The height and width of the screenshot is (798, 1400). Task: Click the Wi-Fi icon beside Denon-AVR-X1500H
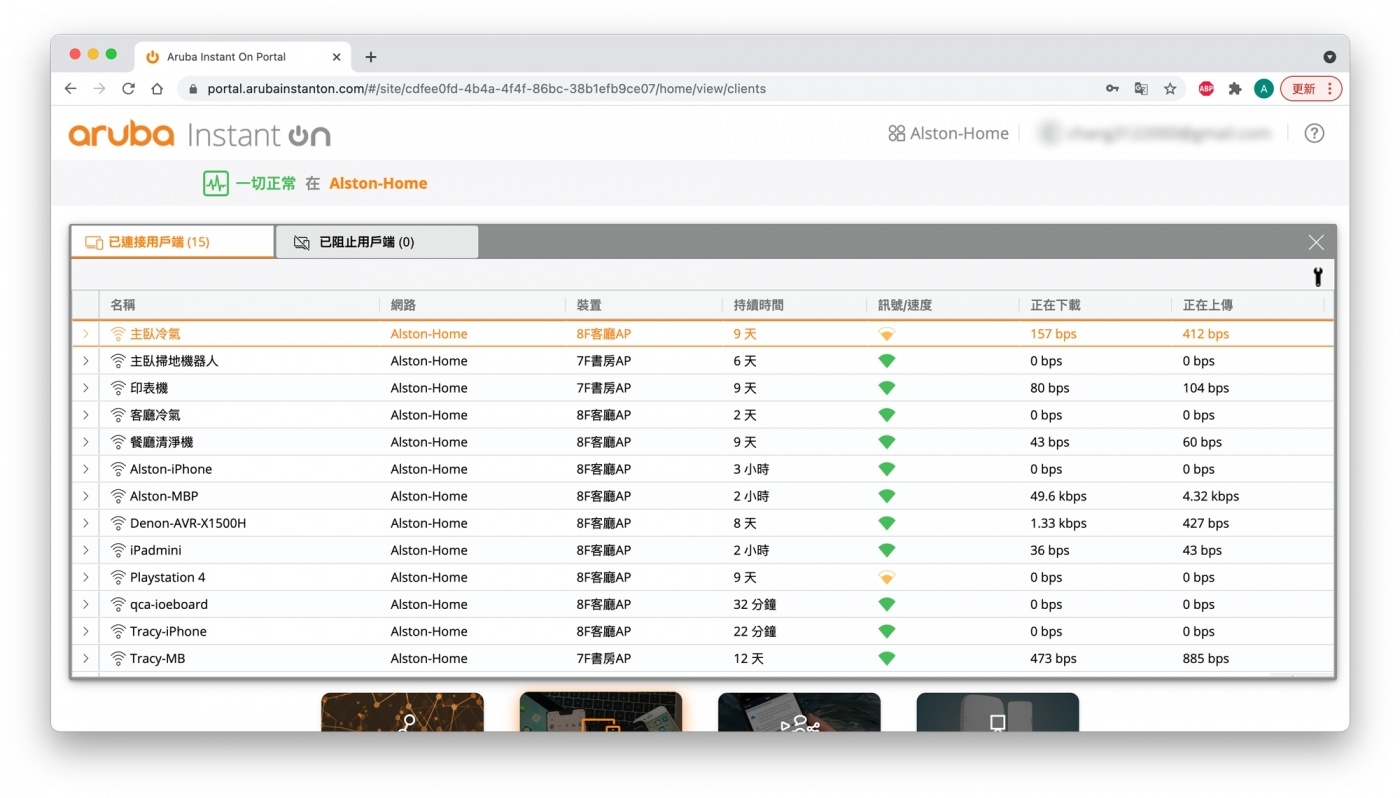[118, 523]
